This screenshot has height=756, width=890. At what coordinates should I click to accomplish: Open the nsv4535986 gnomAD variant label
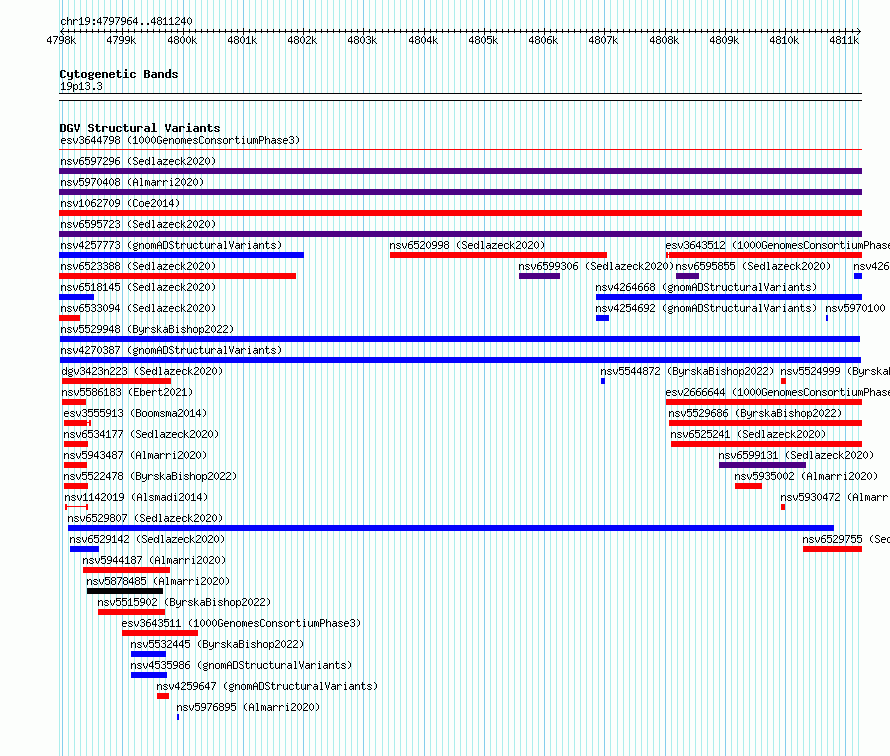click(x=241, y=665)
